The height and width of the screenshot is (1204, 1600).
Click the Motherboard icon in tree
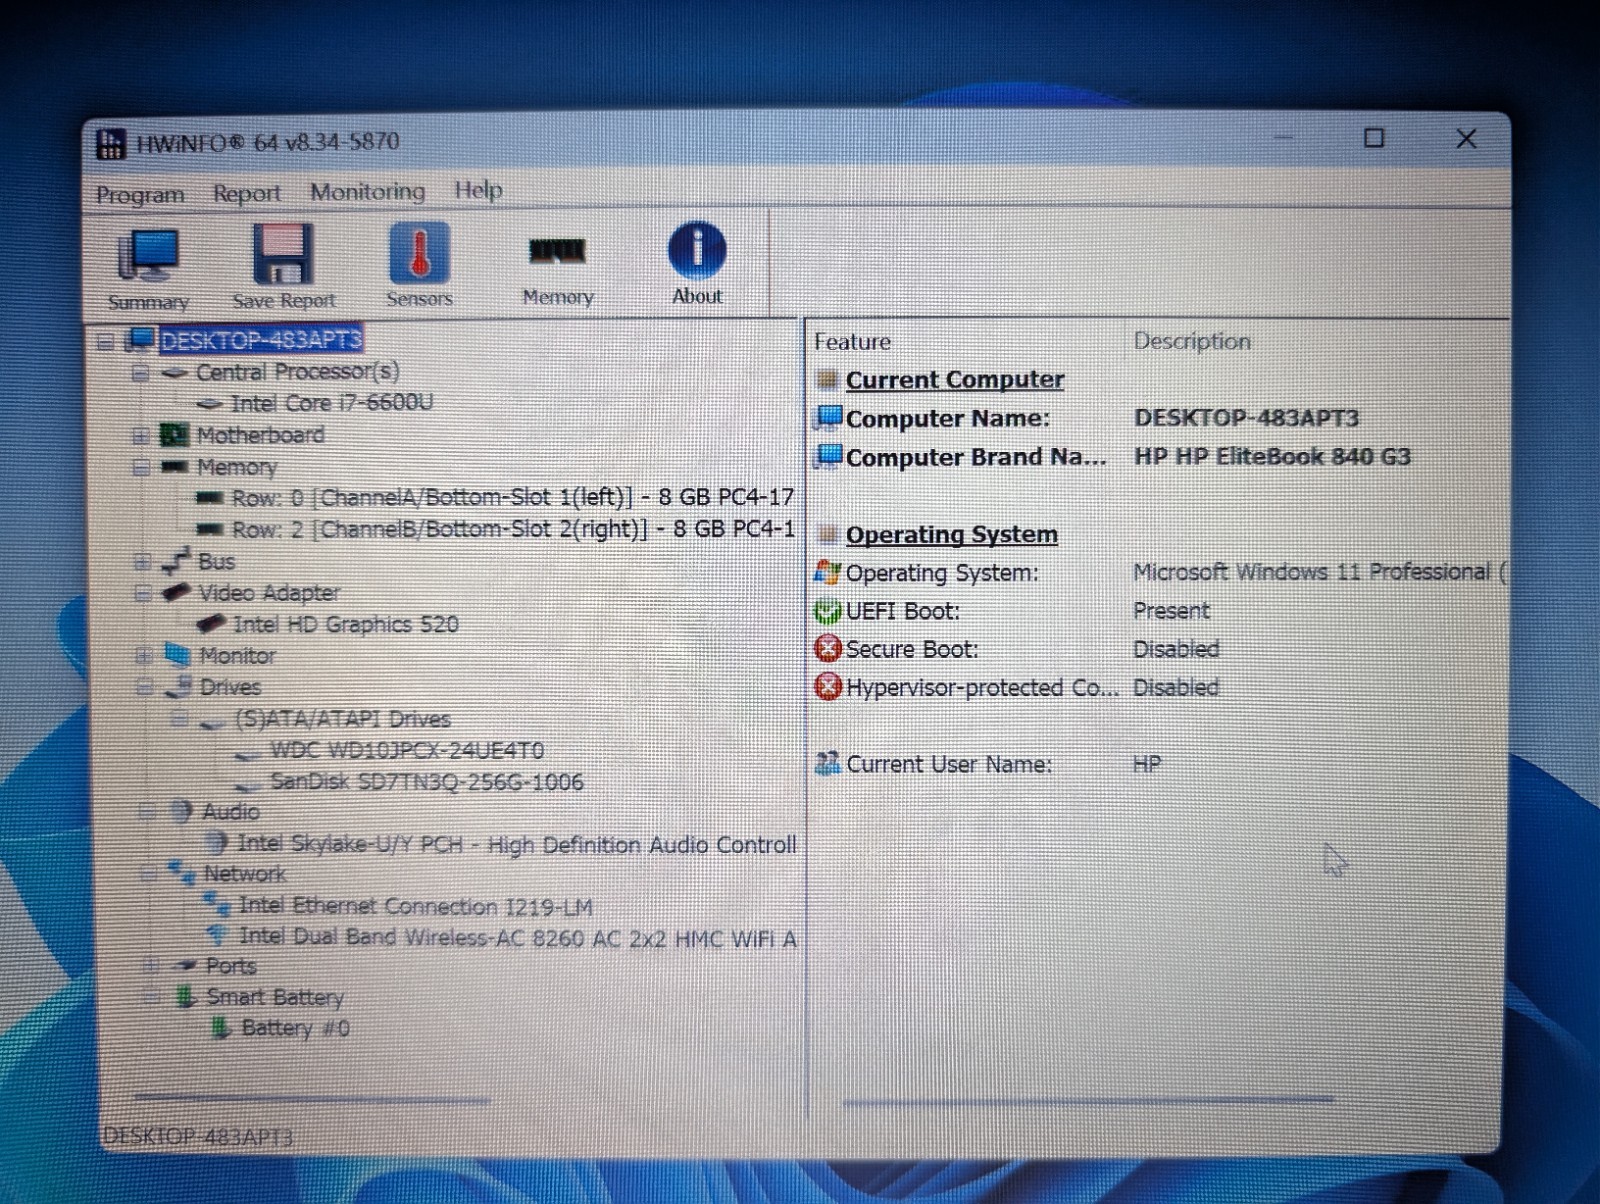point(175,435)
